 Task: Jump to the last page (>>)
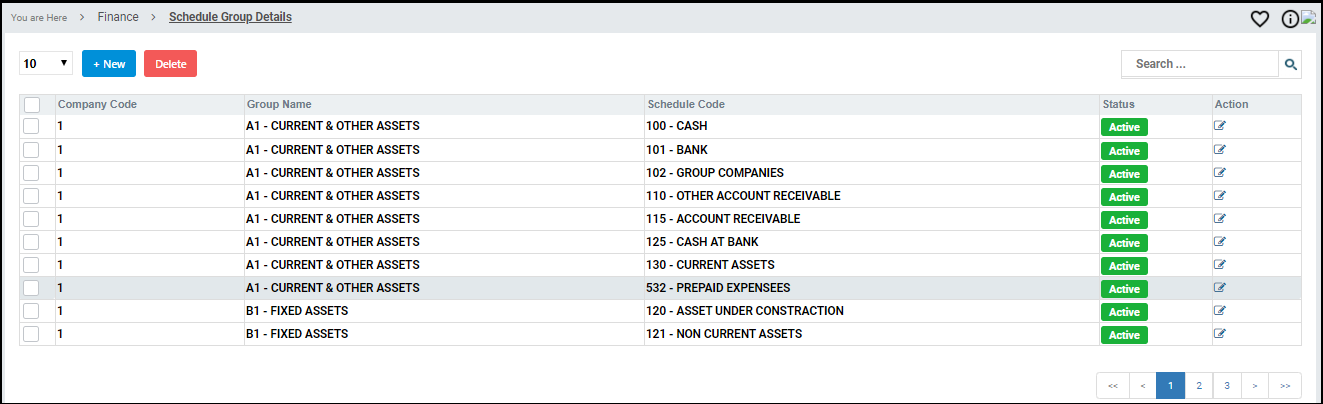pos(1285,385)
